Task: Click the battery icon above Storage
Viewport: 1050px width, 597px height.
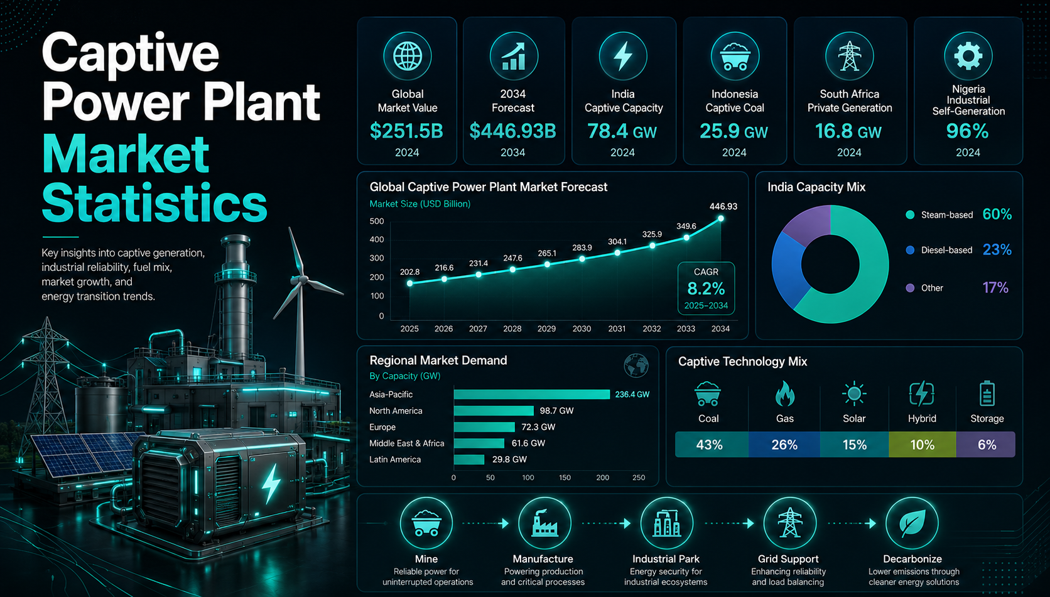Action: 987,394
